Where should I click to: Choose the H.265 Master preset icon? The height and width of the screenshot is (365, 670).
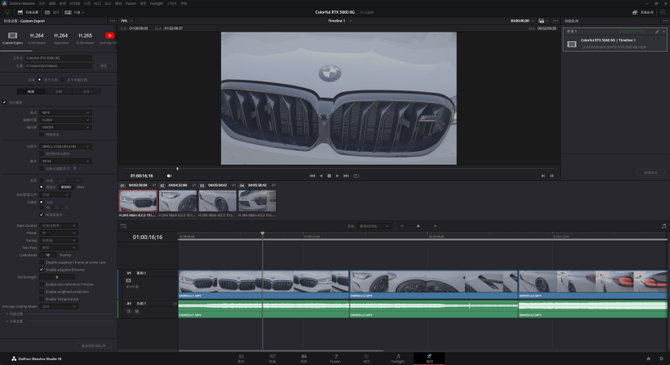coord(85,35)
